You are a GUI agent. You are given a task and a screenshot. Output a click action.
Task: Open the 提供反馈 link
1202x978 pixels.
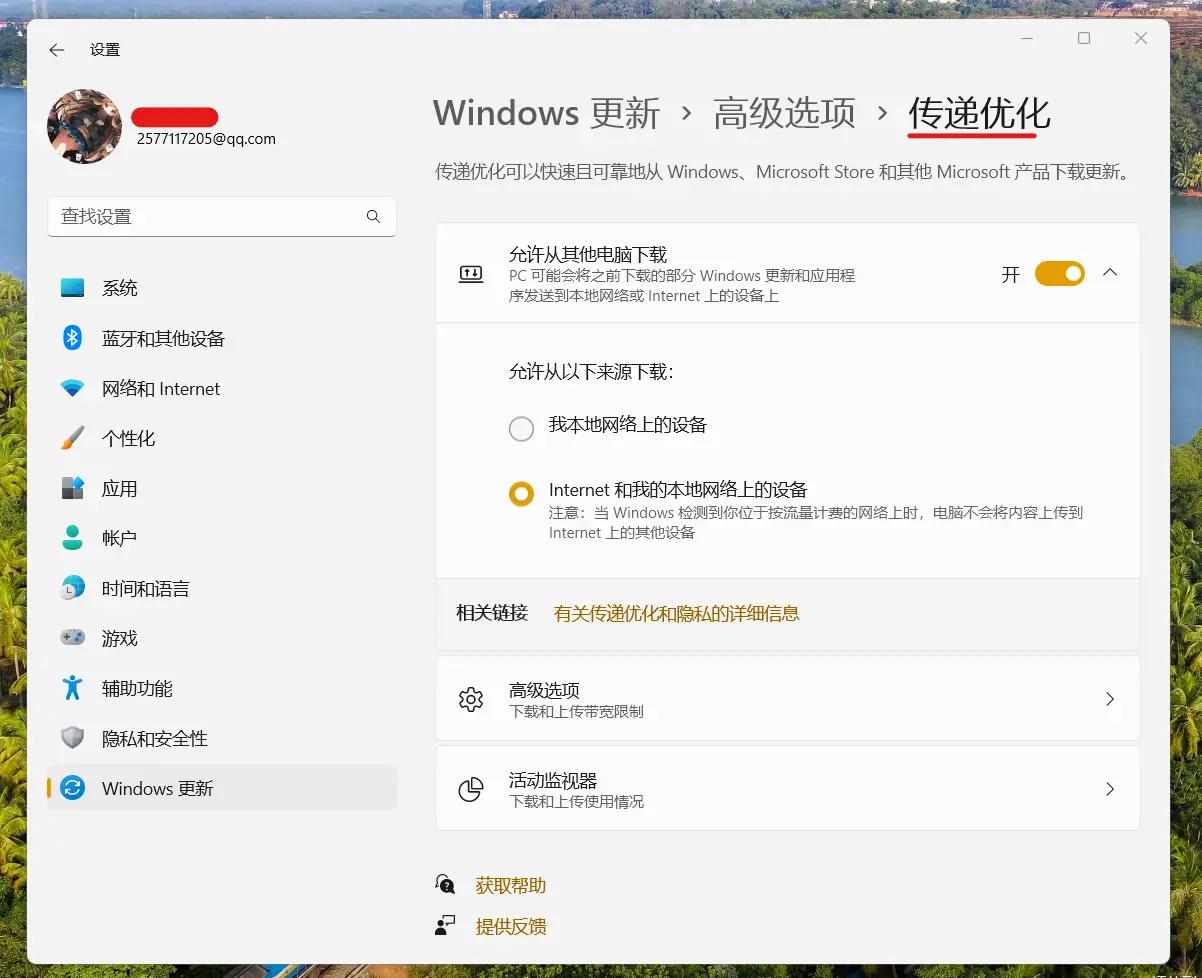pyautogui.click(x=511, y=926)
